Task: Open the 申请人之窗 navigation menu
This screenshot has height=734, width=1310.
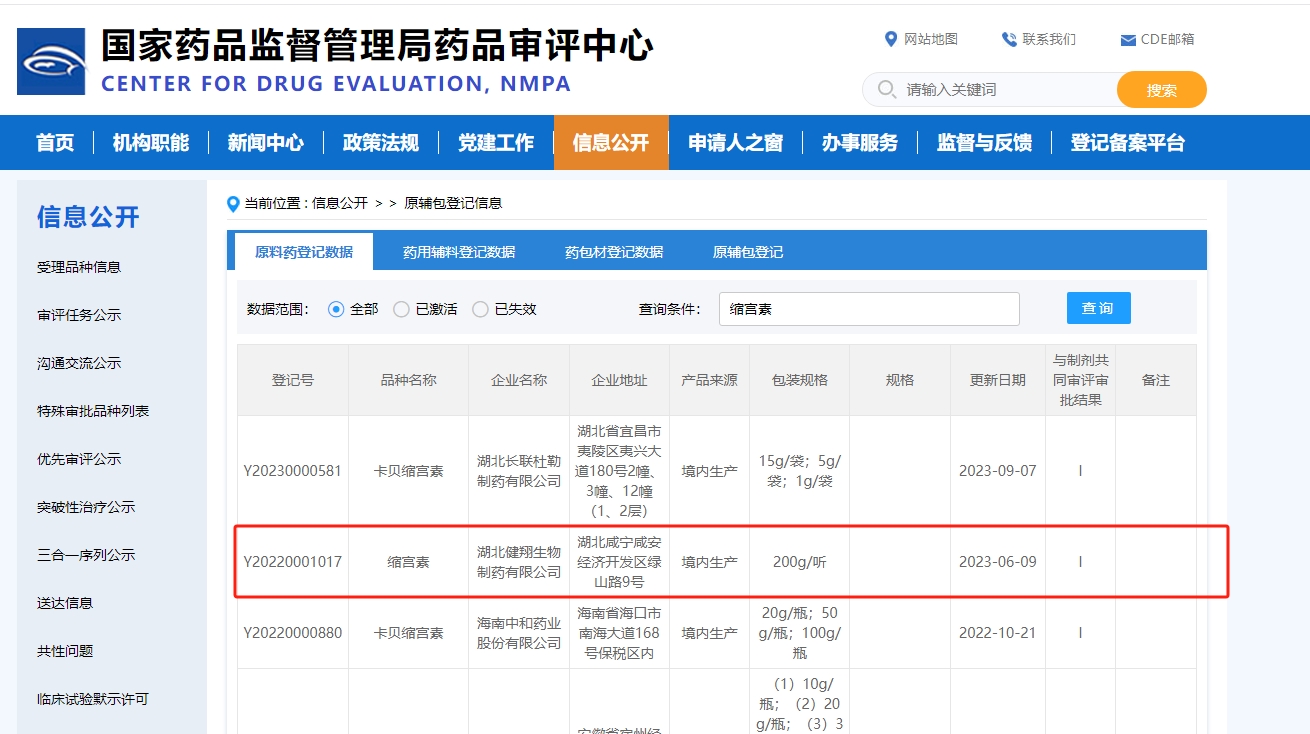Action: click(735, 143)
